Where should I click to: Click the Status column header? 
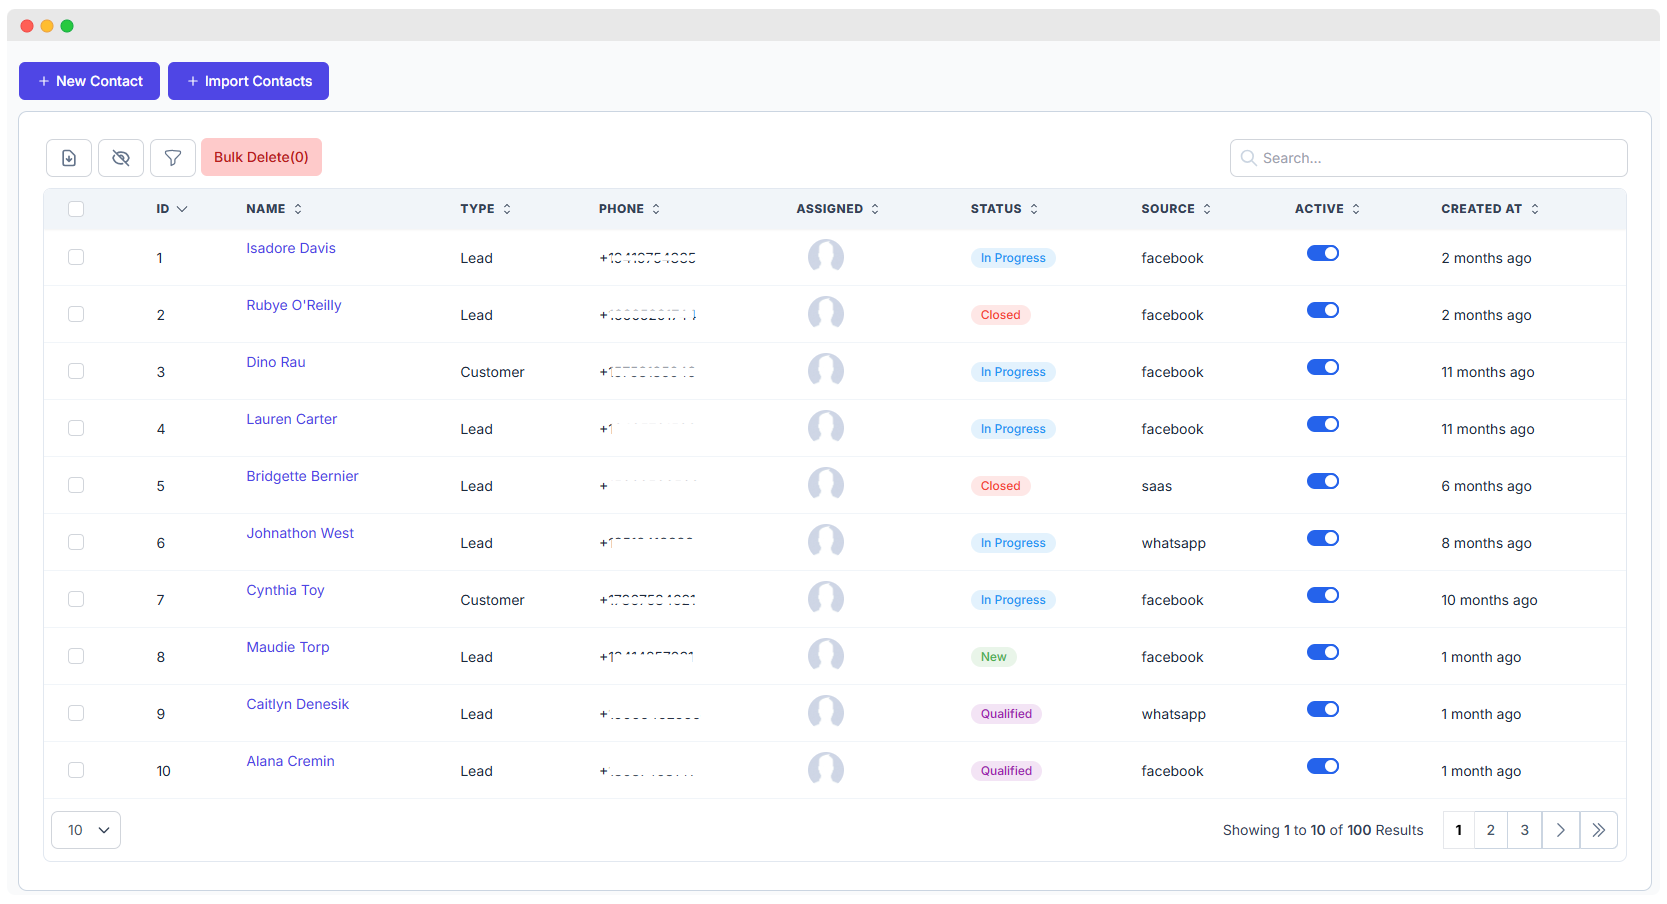pos(996,208)
